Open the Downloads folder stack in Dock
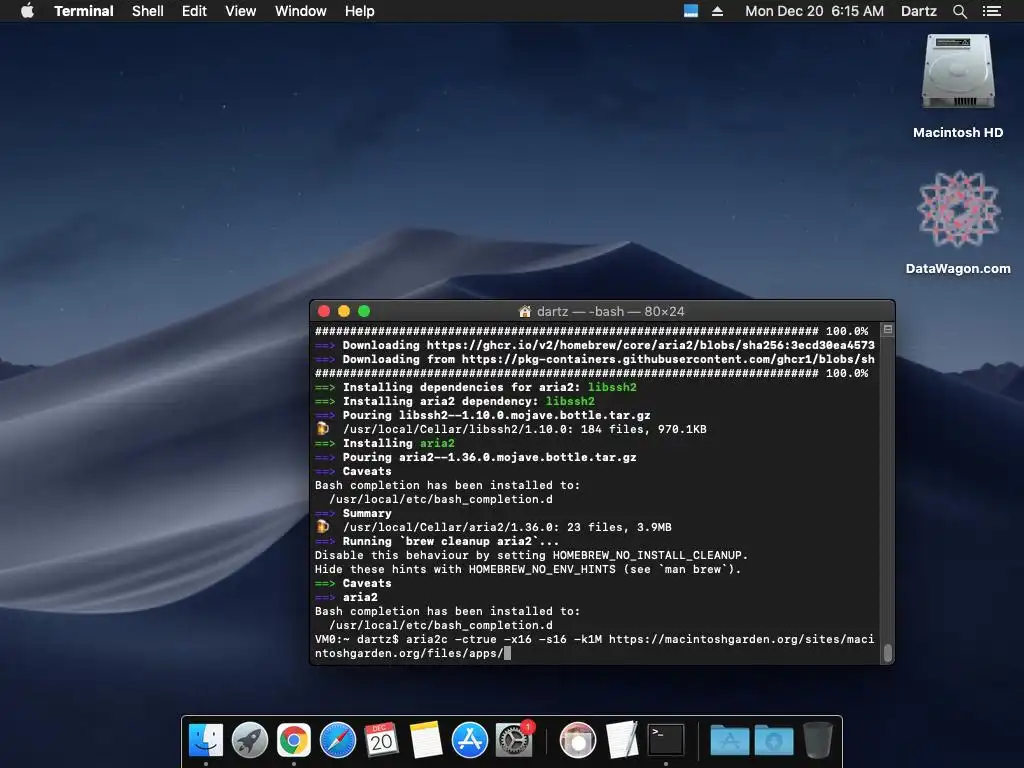The image size is (1024, 768). click(774, 741)
